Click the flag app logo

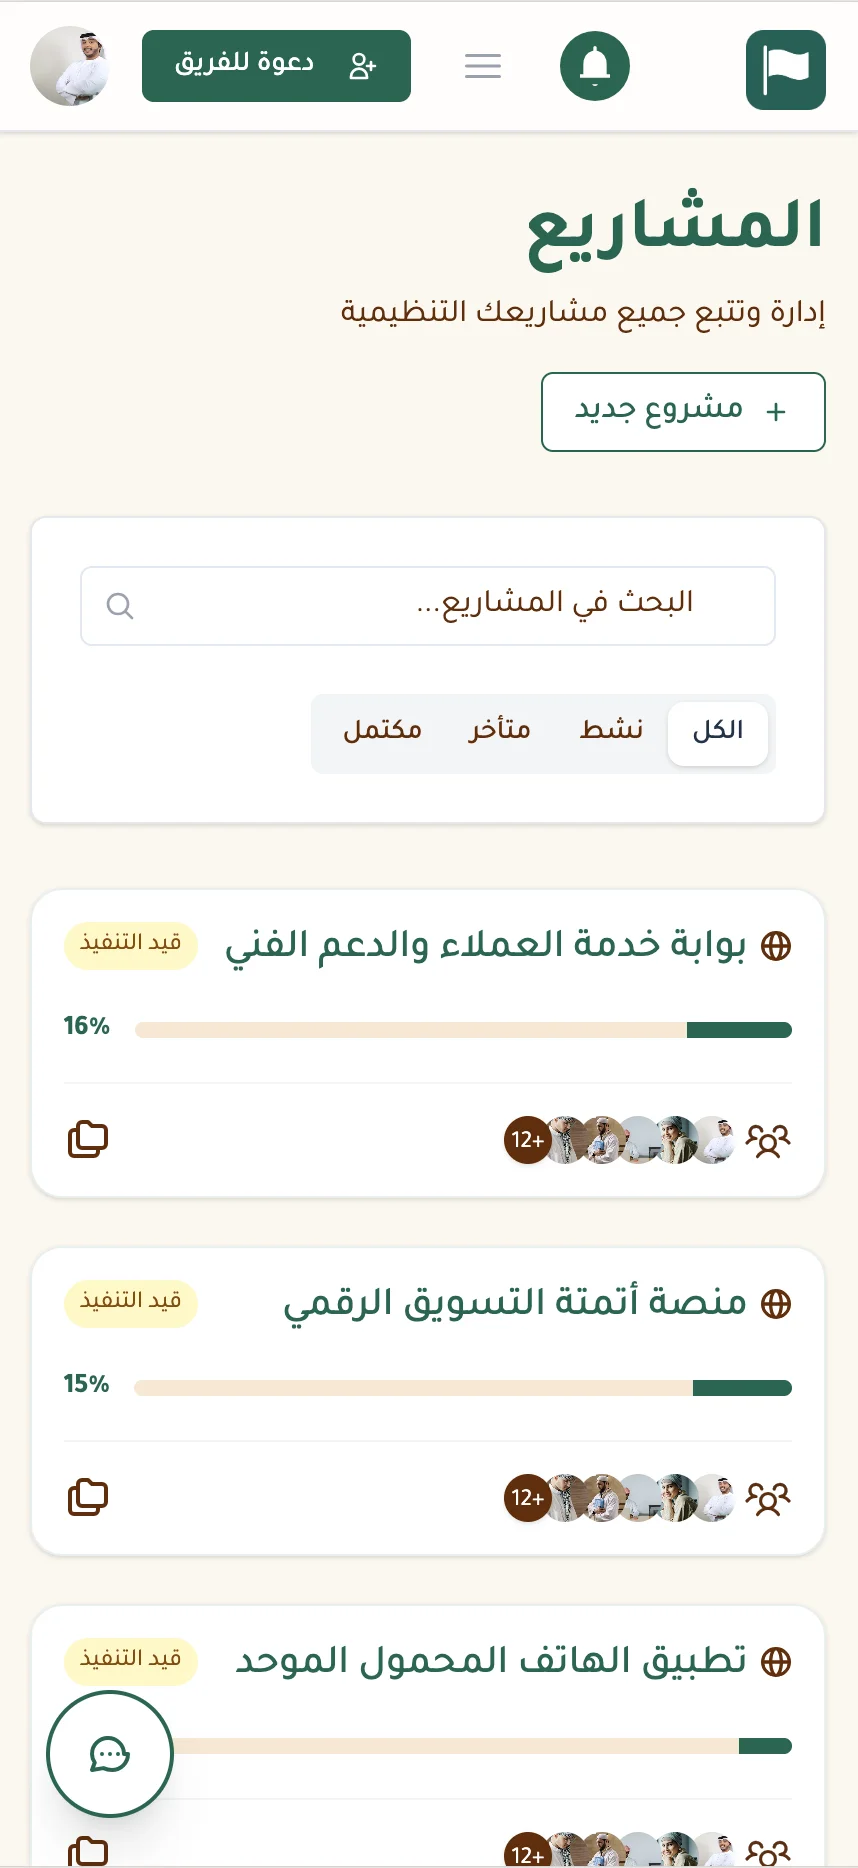(x=786, y=70)
